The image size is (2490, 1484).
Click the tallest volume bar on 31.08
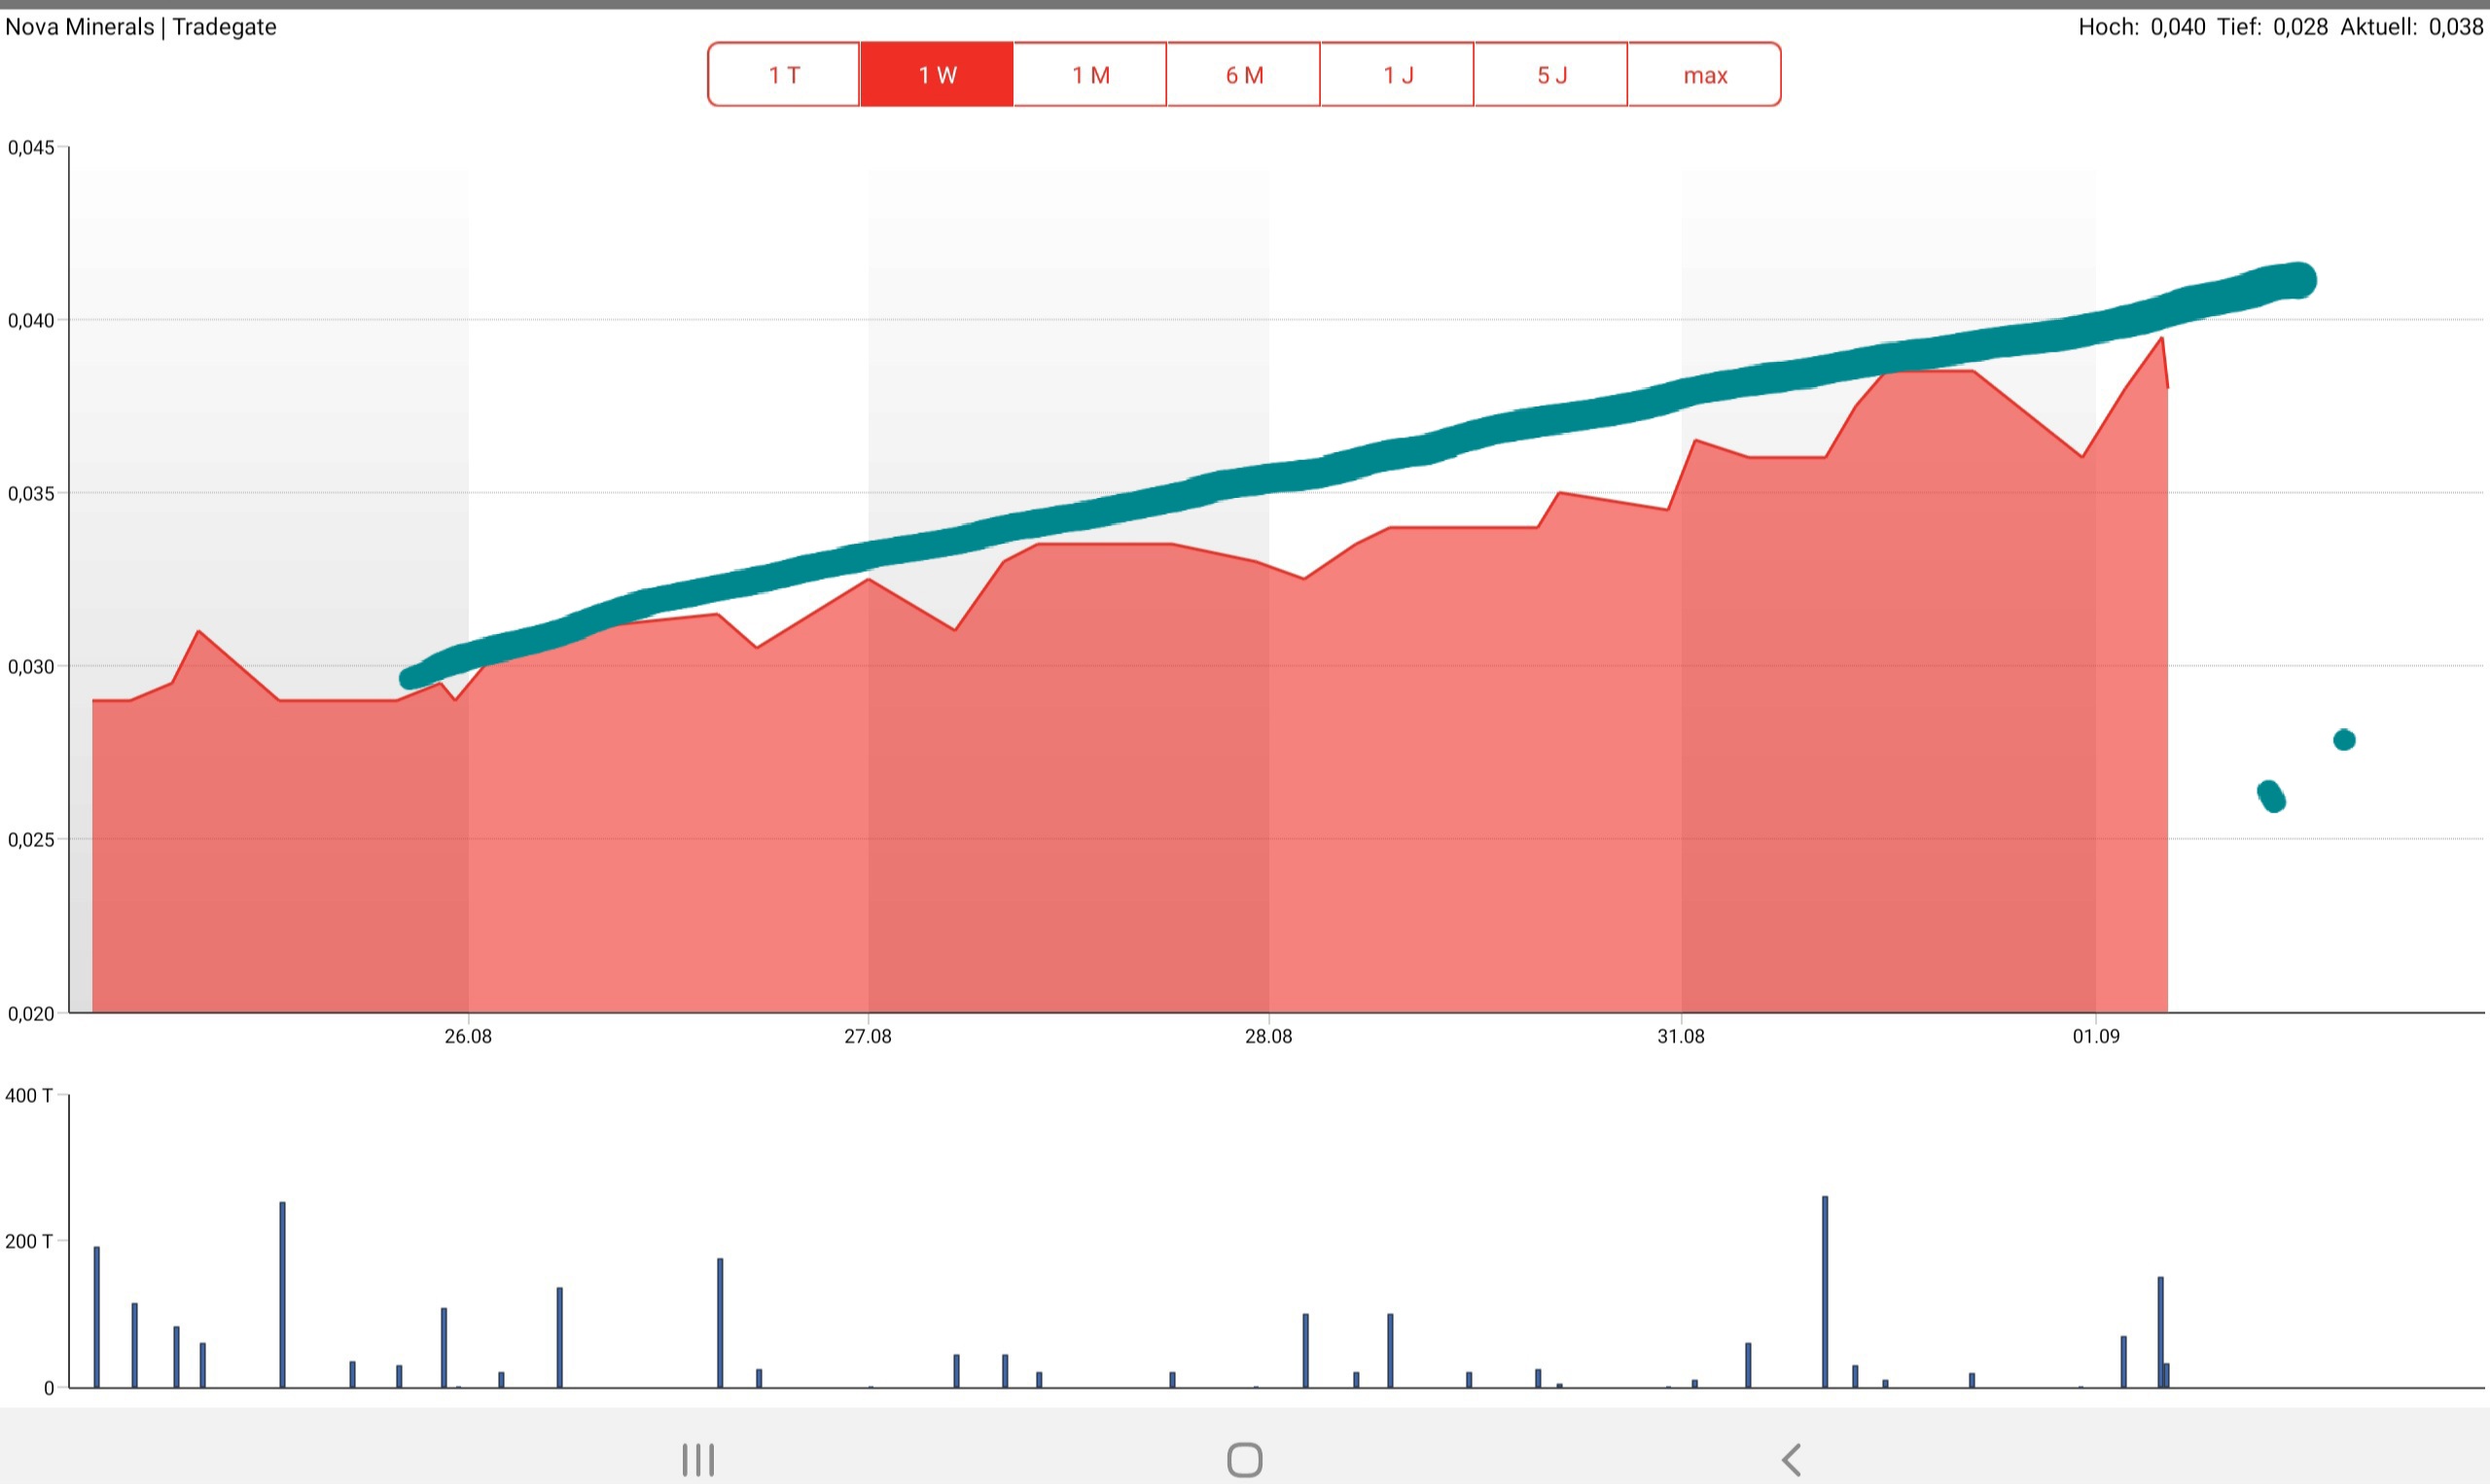tap(1824, 1291)
